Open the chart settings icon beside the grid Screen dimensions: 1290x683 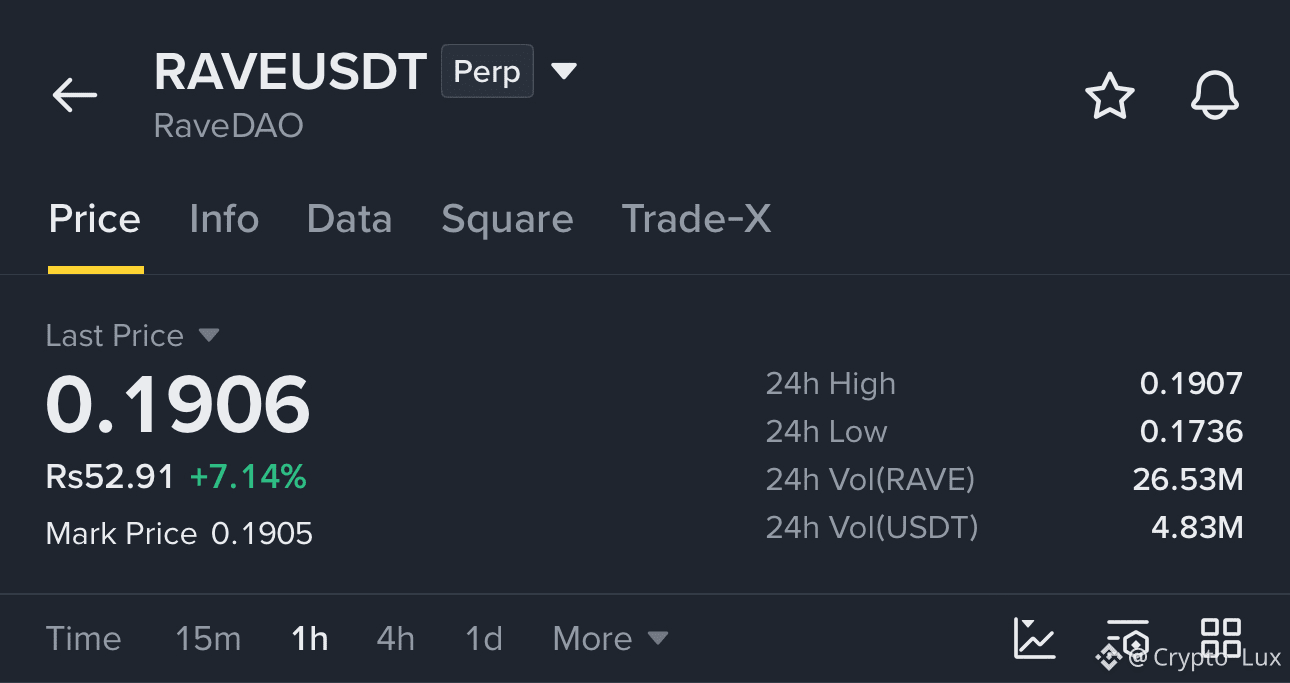pos(1127,638)
